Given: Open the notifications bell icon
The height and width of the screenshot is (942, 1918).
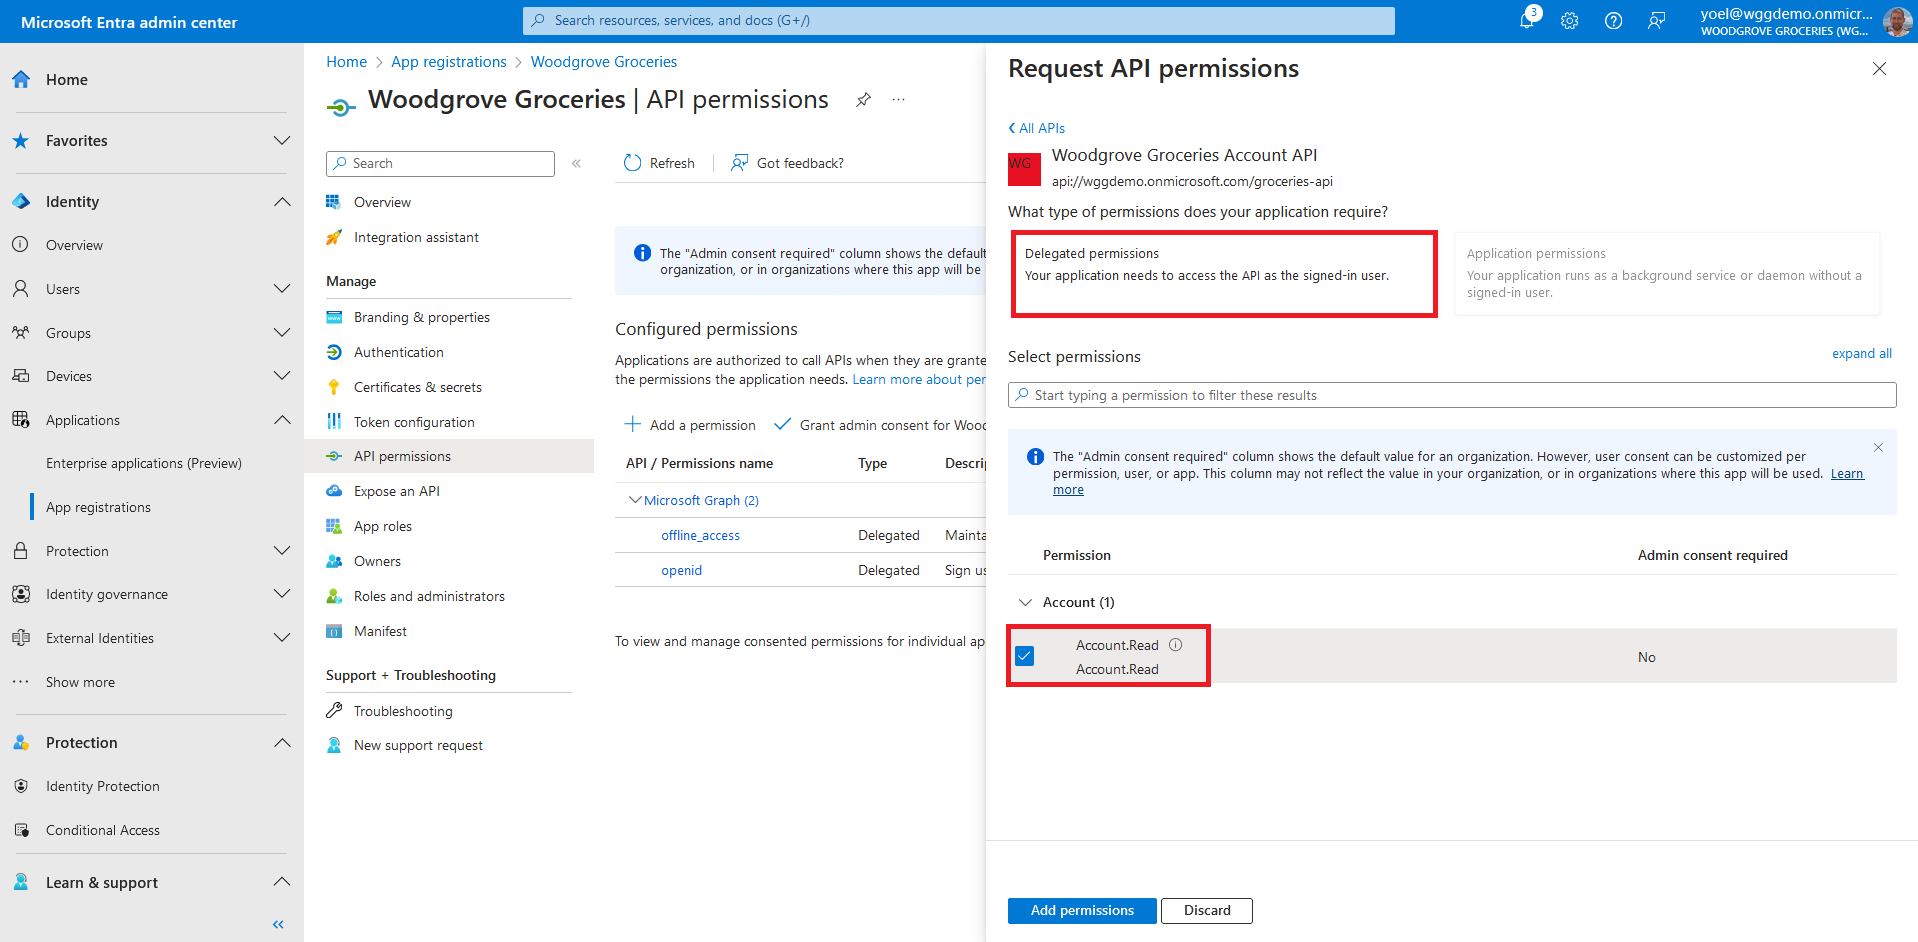Looking at the screenshot, I should tap(1526, 21).
